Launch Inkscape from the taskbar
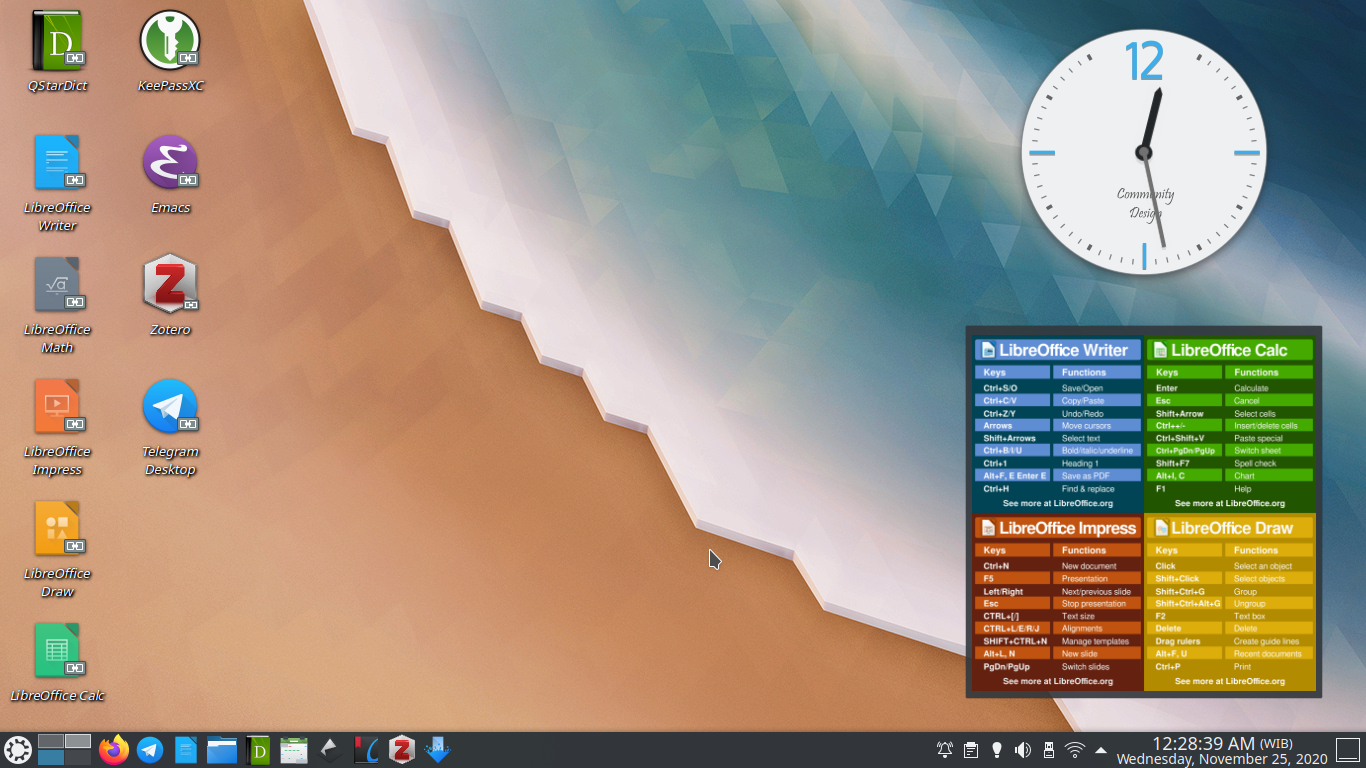The image size is (1366, 768). (x=330, y=750)
